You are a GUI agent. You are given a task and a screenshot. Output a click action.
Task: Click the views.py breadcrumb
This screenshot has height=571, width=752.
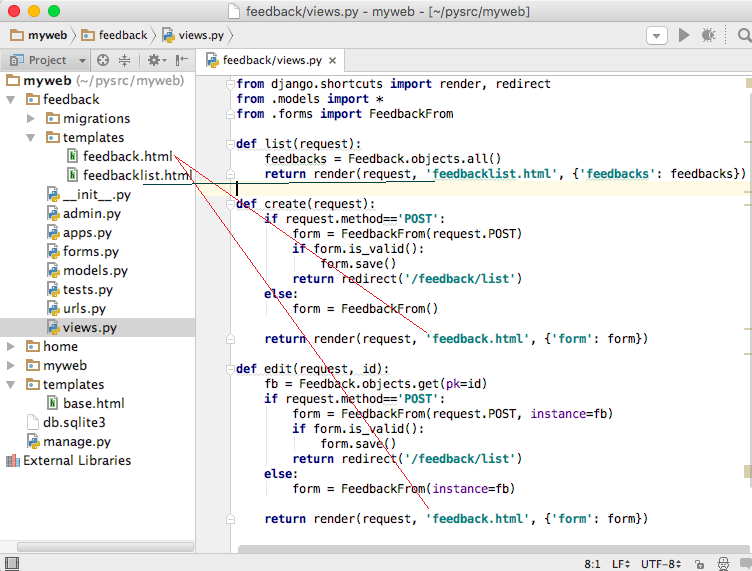[193, 35]
